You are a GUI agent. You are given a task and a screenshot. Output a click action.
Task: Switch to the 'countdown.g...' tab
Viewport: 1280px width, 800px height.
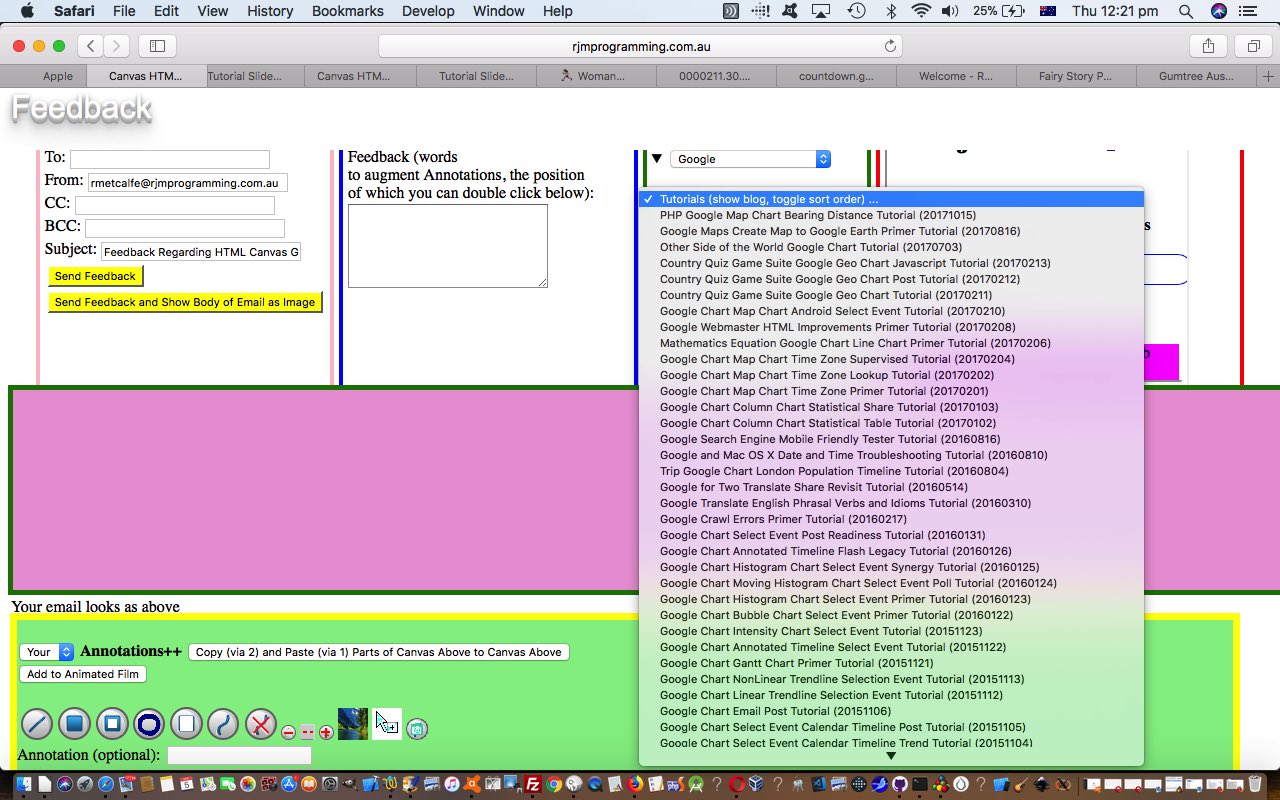click(x=836, y=76)
